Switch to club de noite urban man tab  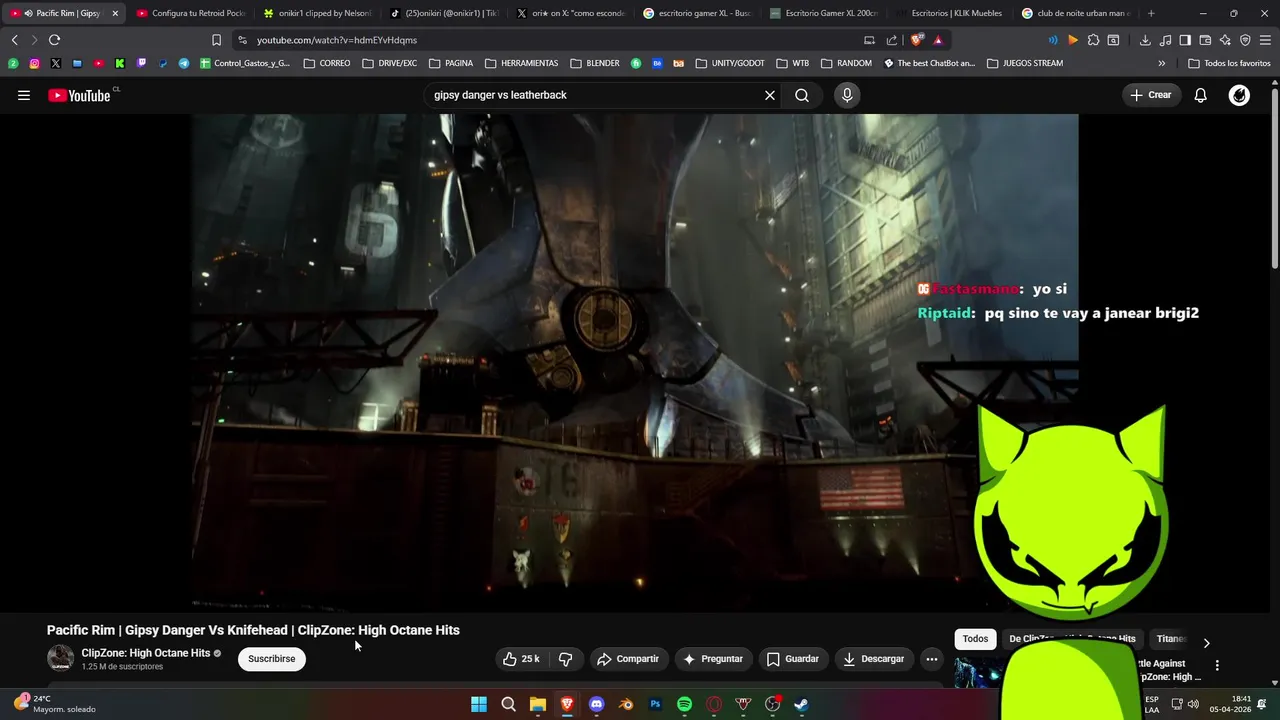[x=1078, y=13]
